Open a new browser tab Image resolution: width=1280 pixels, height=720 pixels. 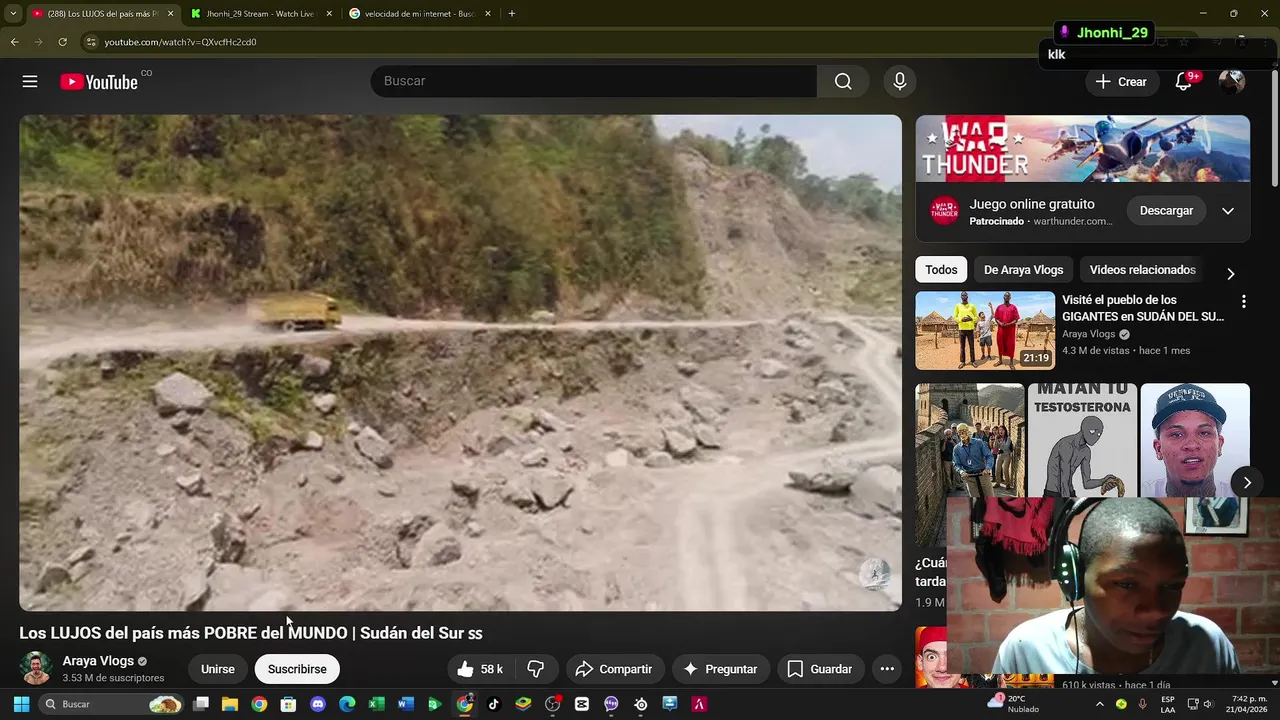pyautogui.click(x=511, y=14)
